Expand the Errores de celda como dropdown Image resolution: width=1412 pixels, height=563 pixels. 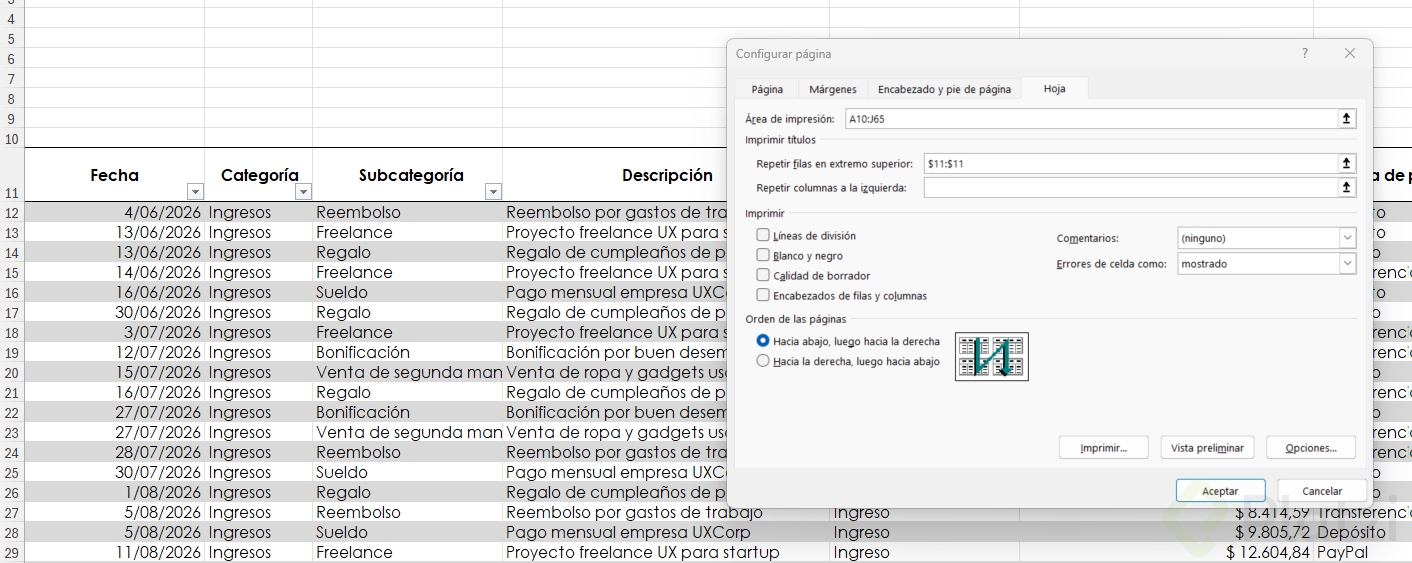tap(1347, 264)
